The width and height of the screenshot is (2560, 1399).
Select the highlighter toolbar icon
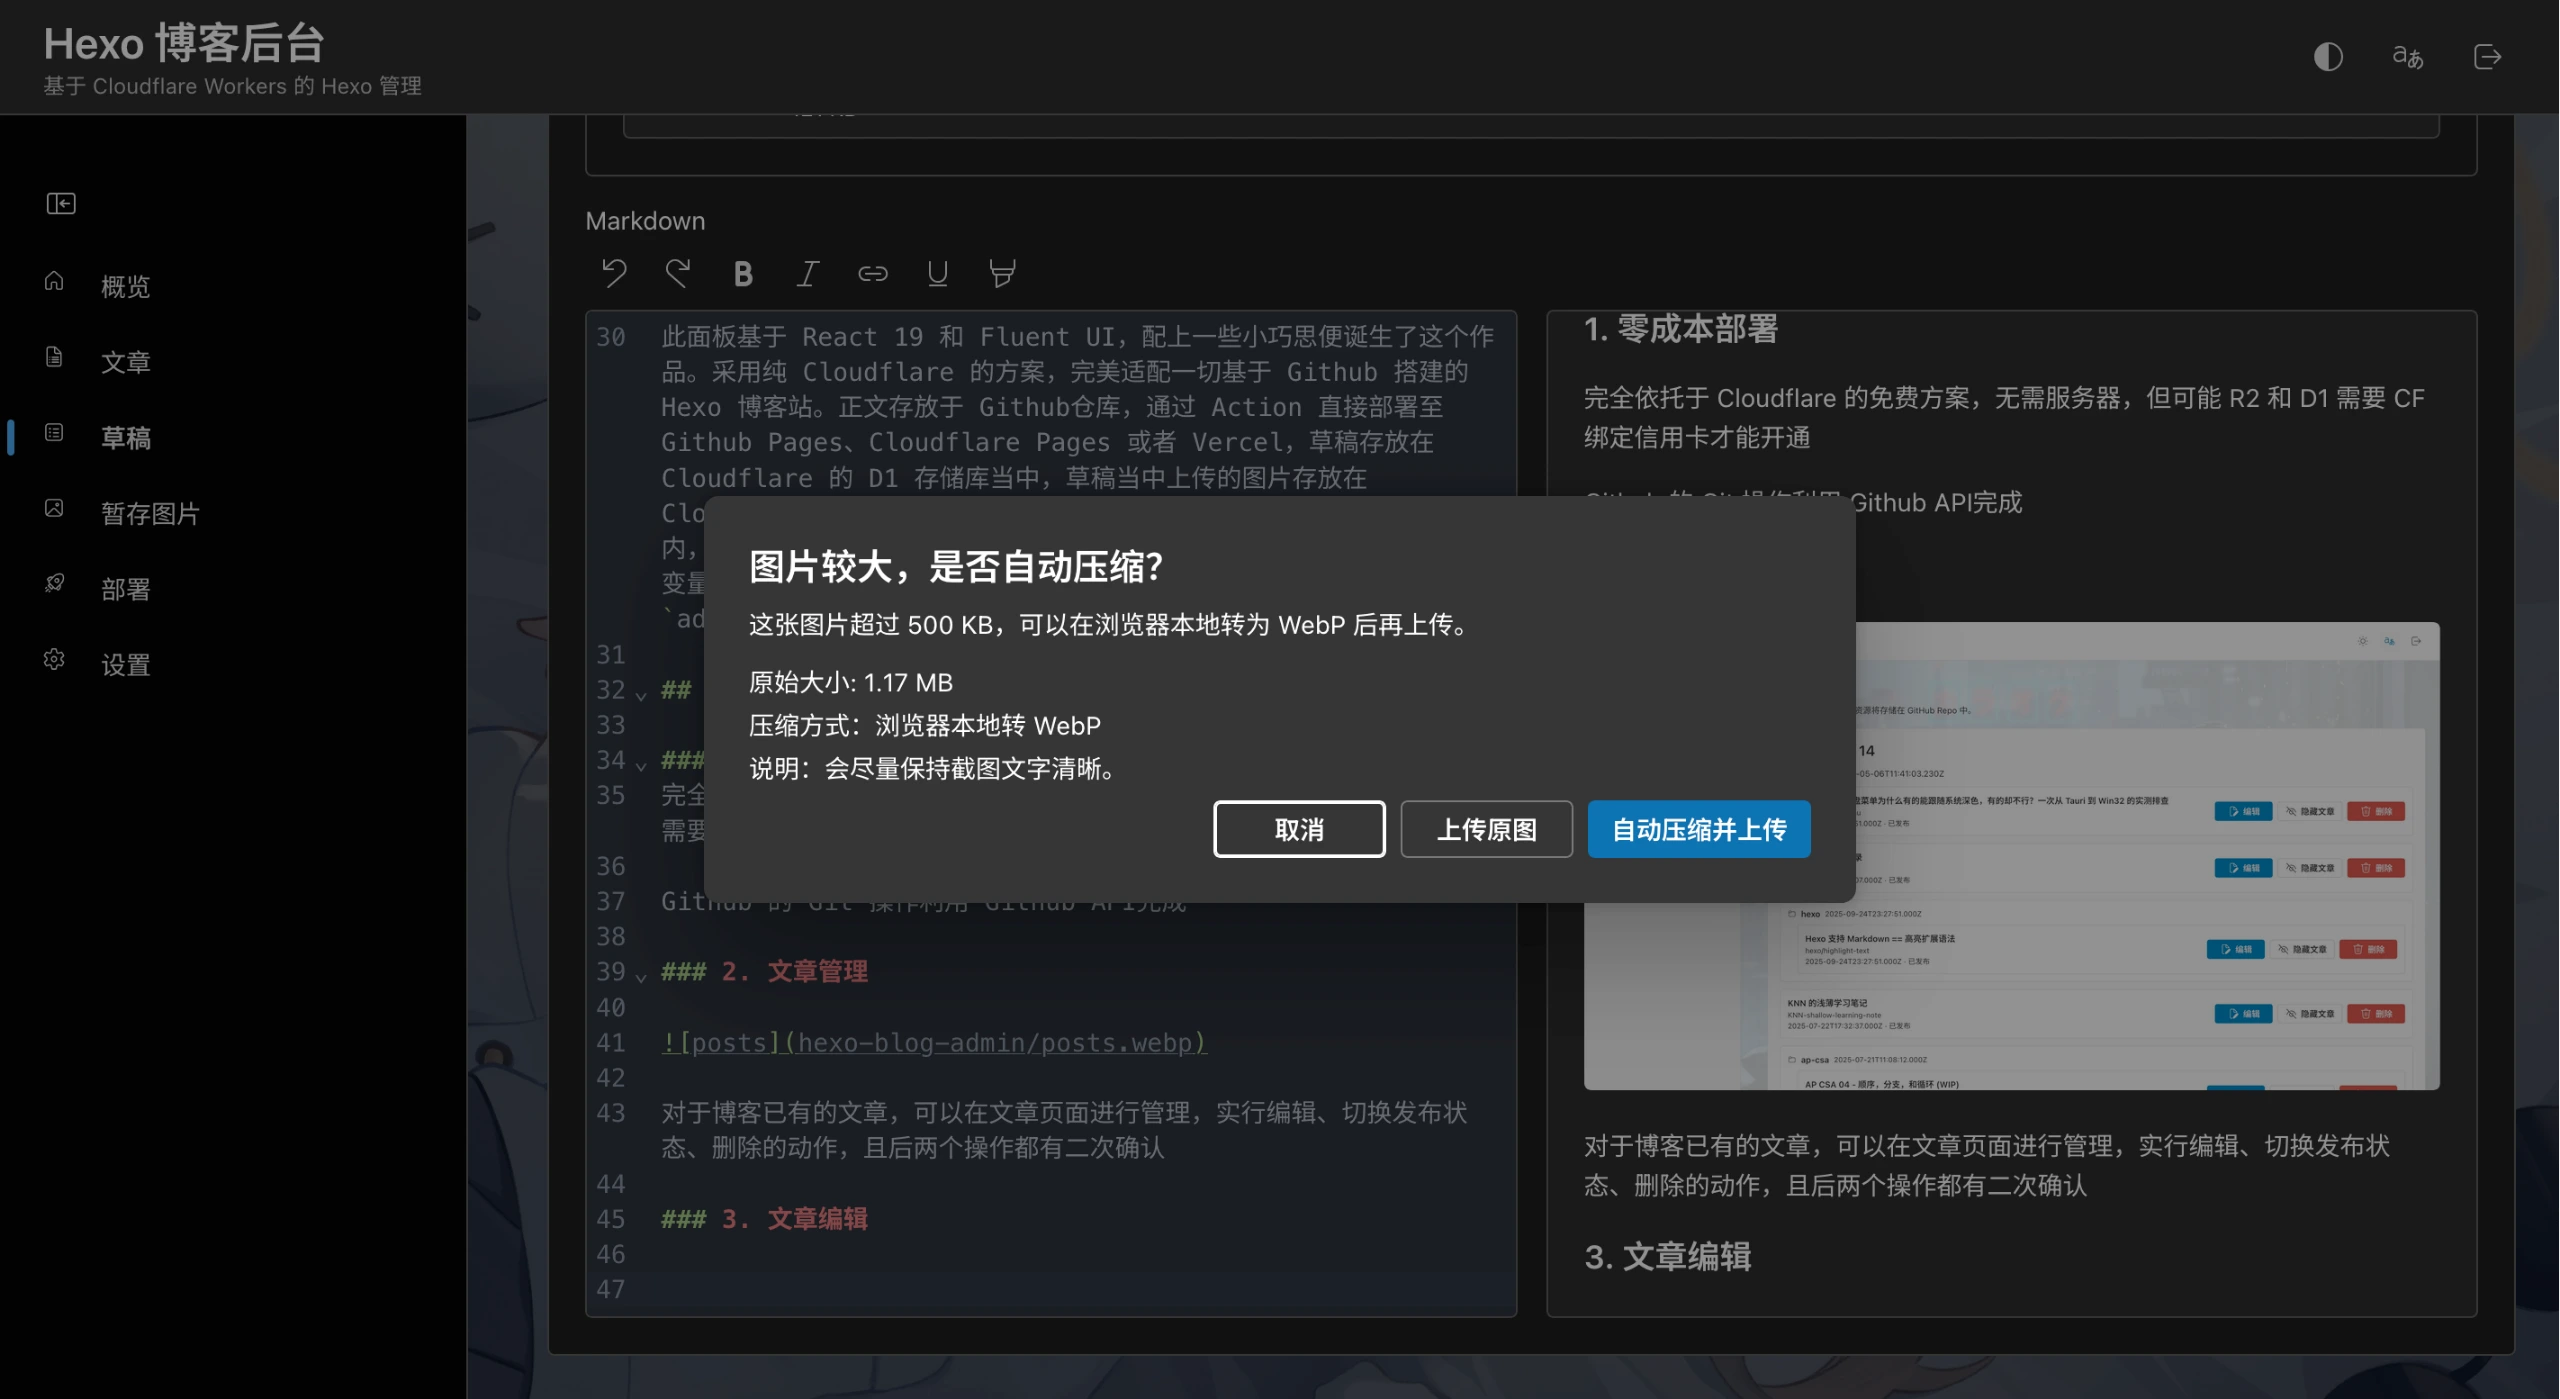coord(1002,273)
